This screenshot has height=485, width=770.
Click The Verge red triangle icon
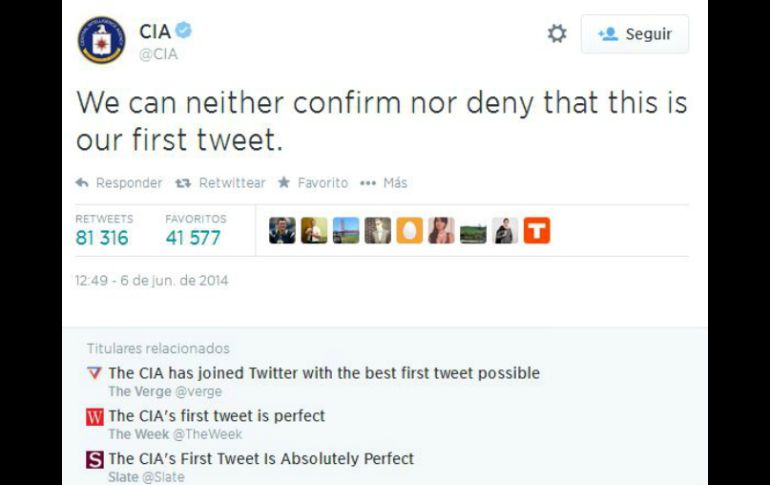pyautogui.click(x=94, y=373)
